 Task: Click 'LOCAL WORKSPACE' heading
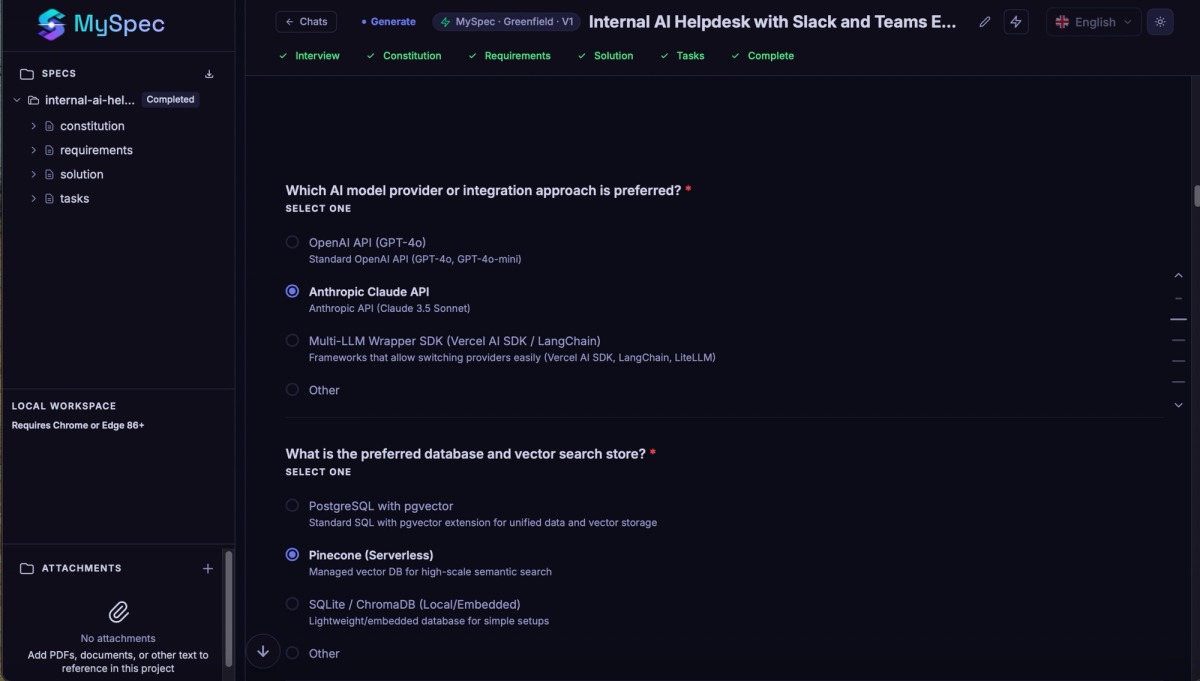(x=64, y=406)
